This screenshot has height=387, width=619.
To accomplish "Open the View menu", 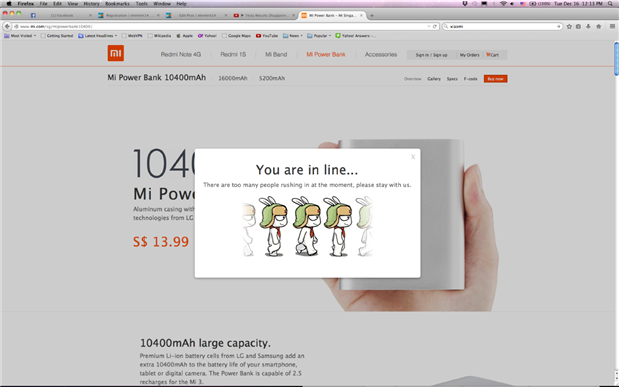I will click(x=73, y=4).
